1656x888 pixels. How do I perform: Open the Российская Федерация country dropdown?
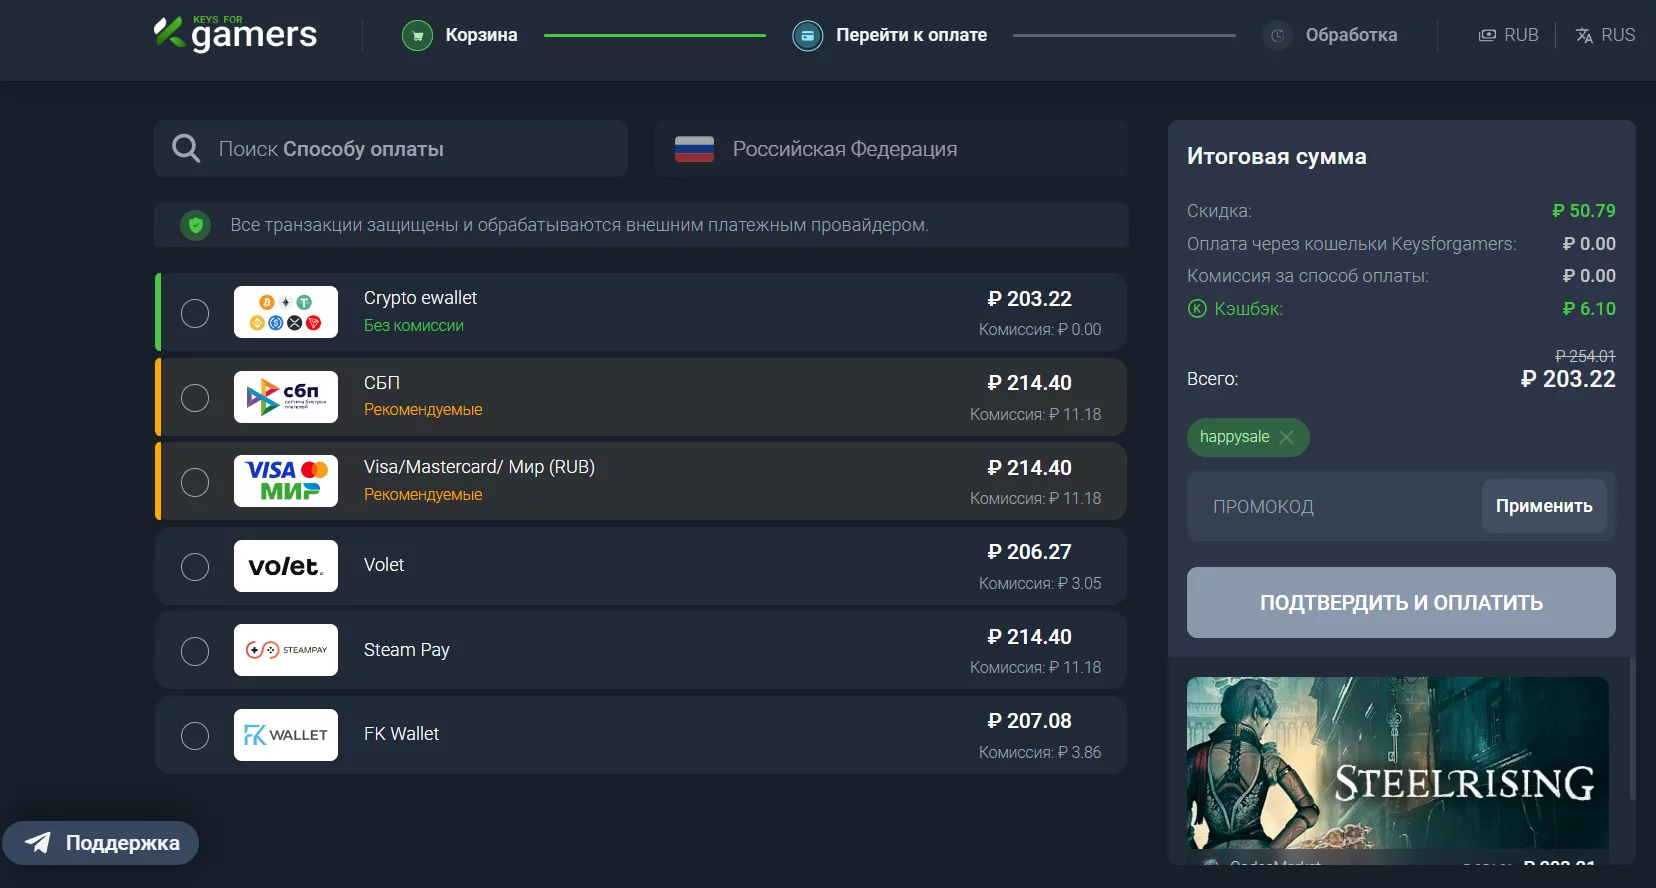[x=891, y=149]
